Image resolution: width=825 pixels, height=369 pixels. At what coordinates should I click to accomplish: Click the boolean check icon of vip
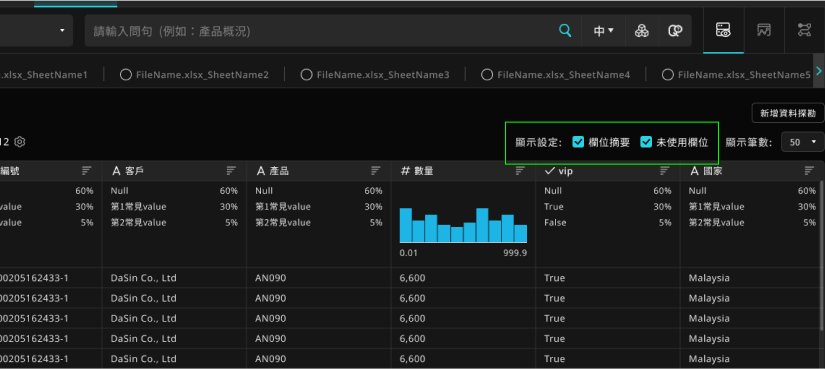(550, 171)
